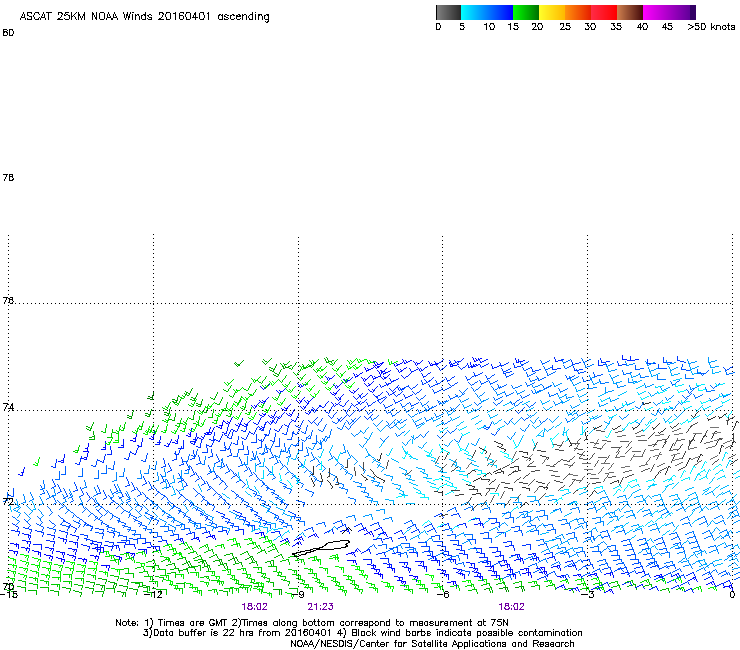This screenshot has height=650, width=740.
Task: Click the legend value '20'
Action: (x=537, y=27)
